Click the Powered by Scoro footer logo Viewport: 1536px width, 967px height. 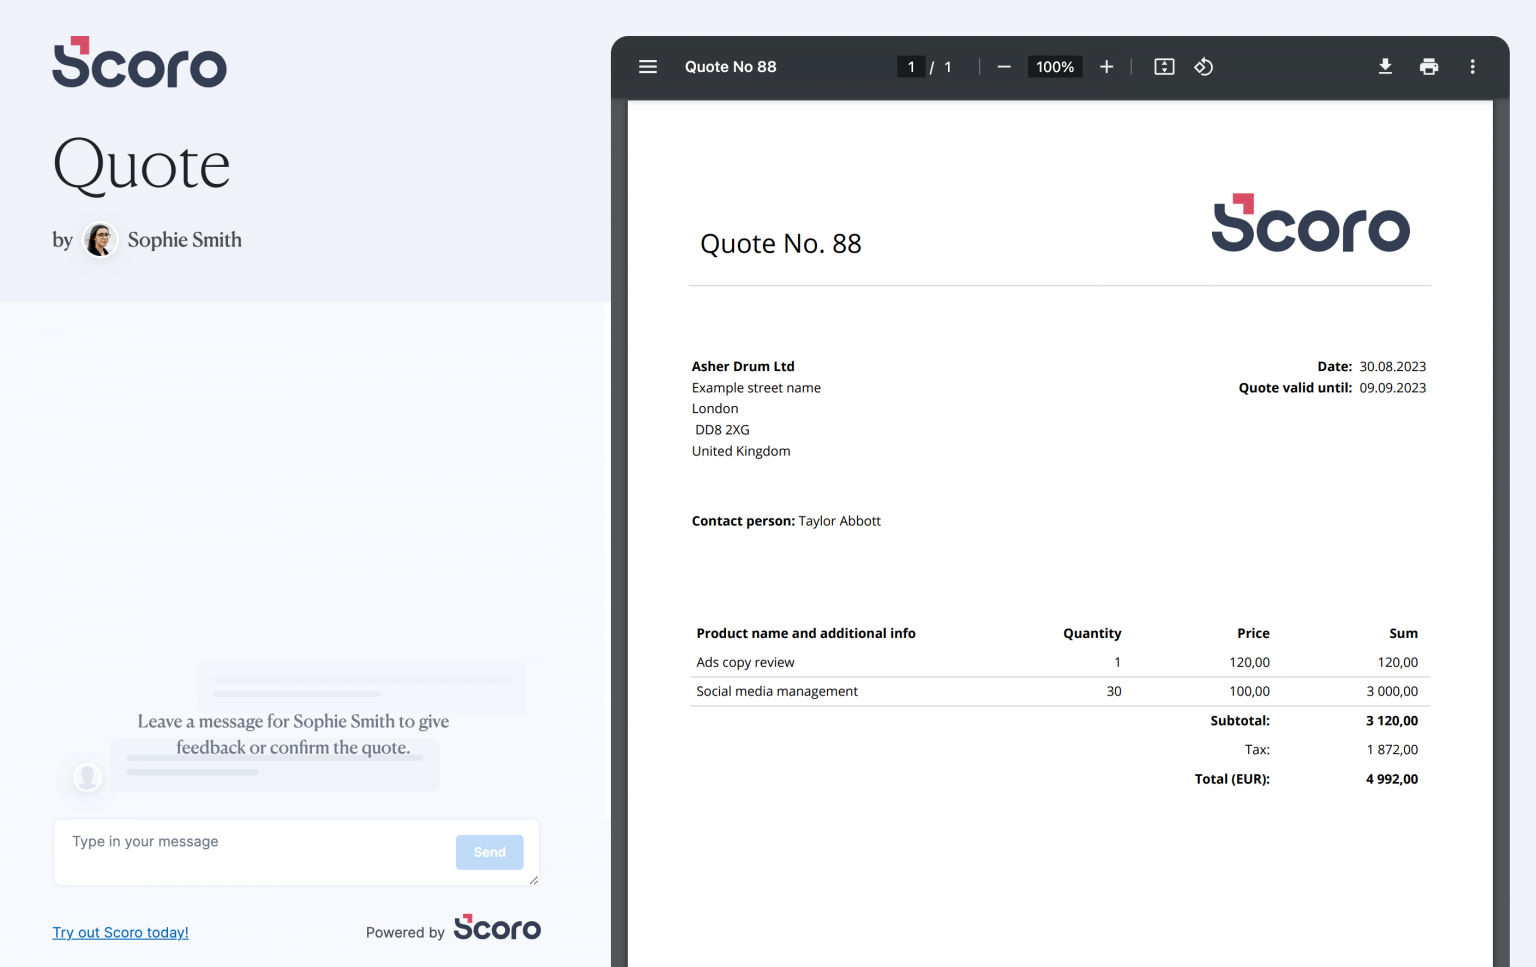497,928
